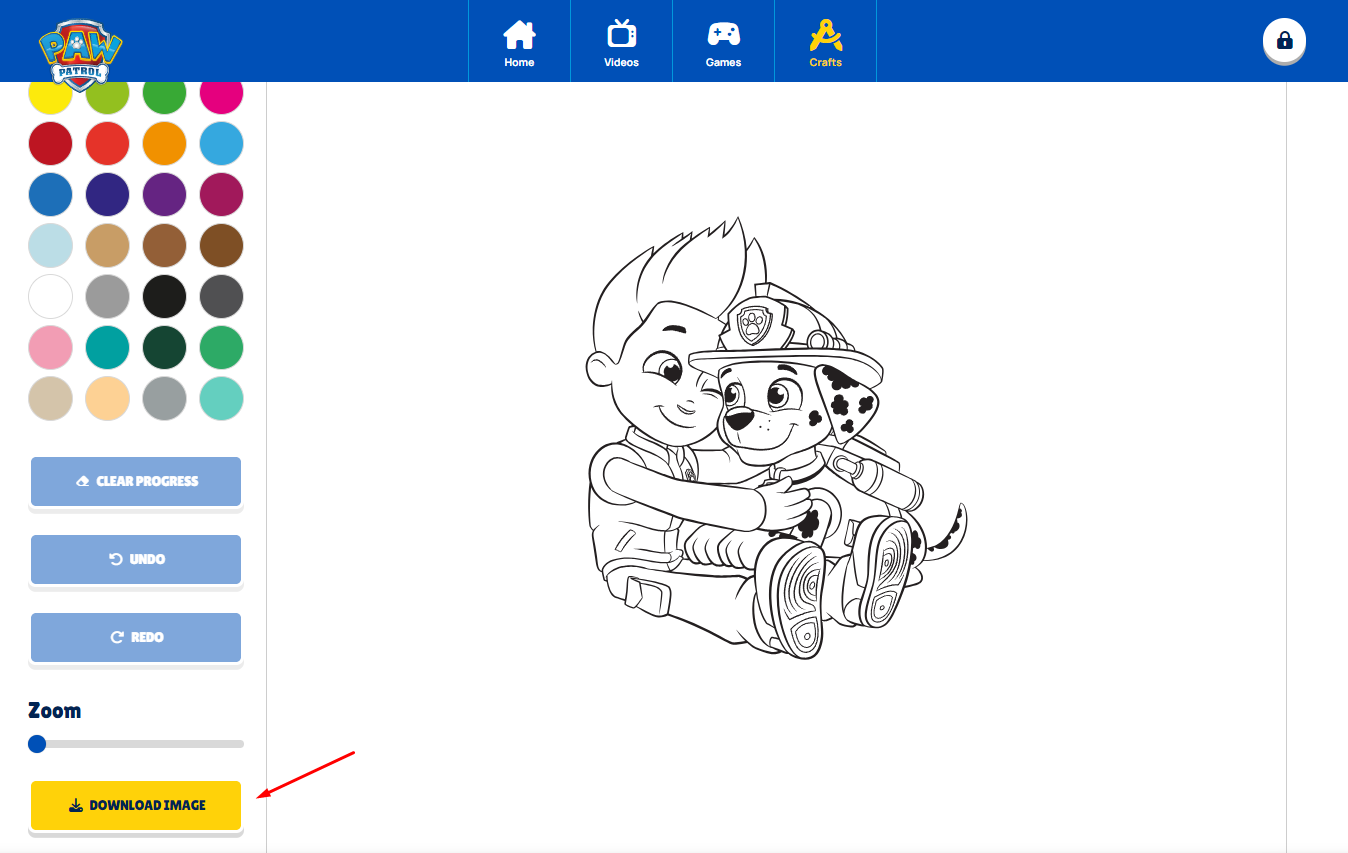This screenshot has width=1348, height=853.
Task: Pick the light gray color swatch
Action: [107, 297]
